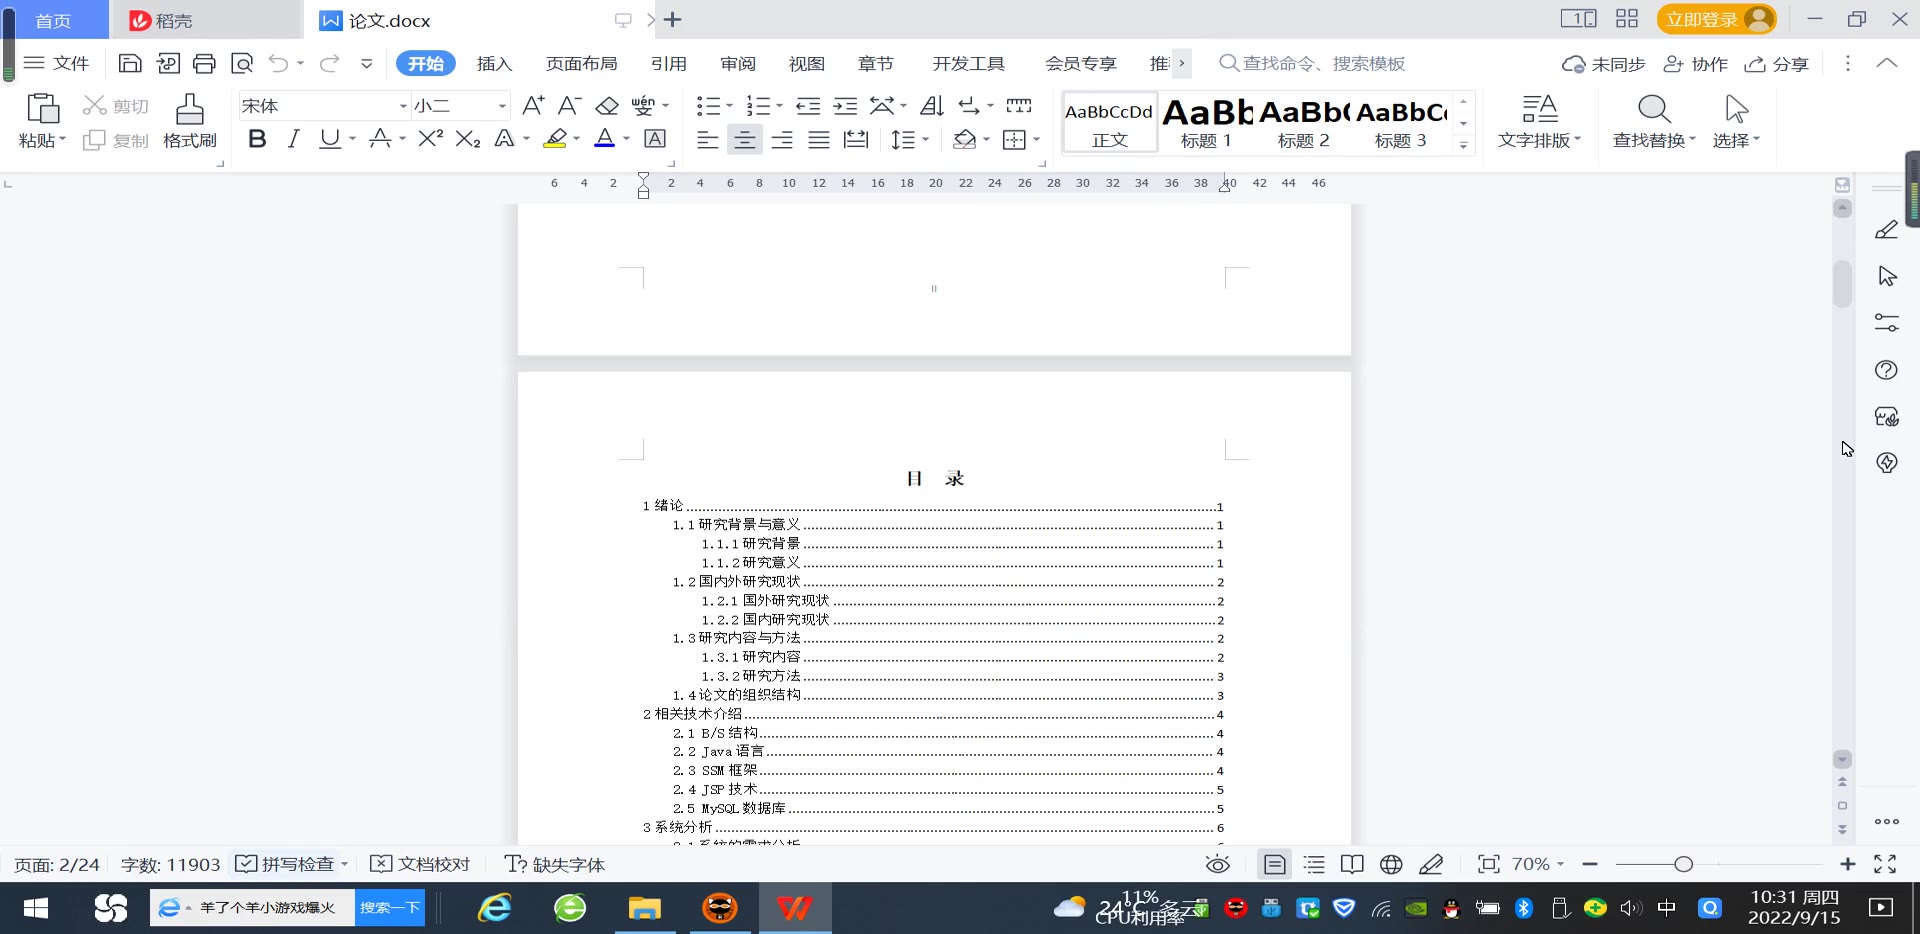Click the zoom slider handle
The image size is (1920, 934).
coord(1683,864)
